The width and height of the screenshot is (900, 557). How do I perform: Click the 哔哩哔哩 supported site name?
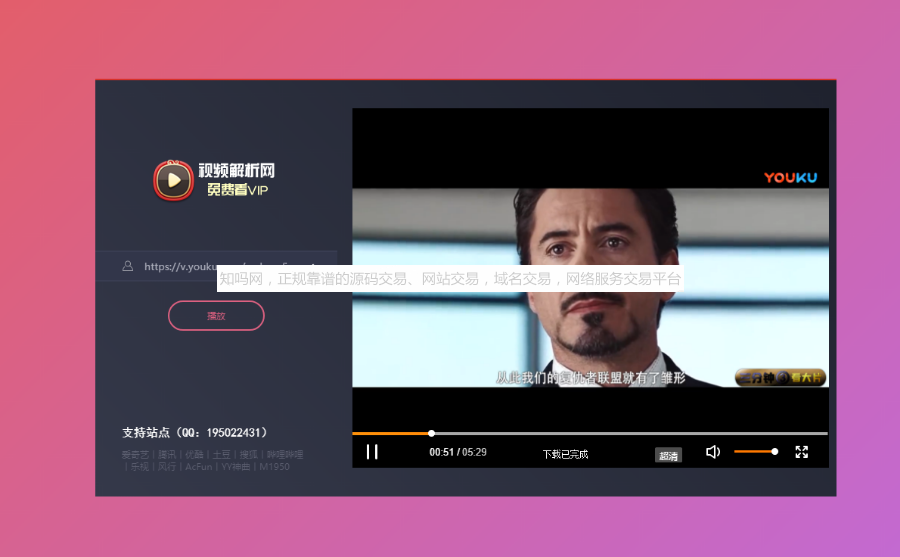coord(285,455)
